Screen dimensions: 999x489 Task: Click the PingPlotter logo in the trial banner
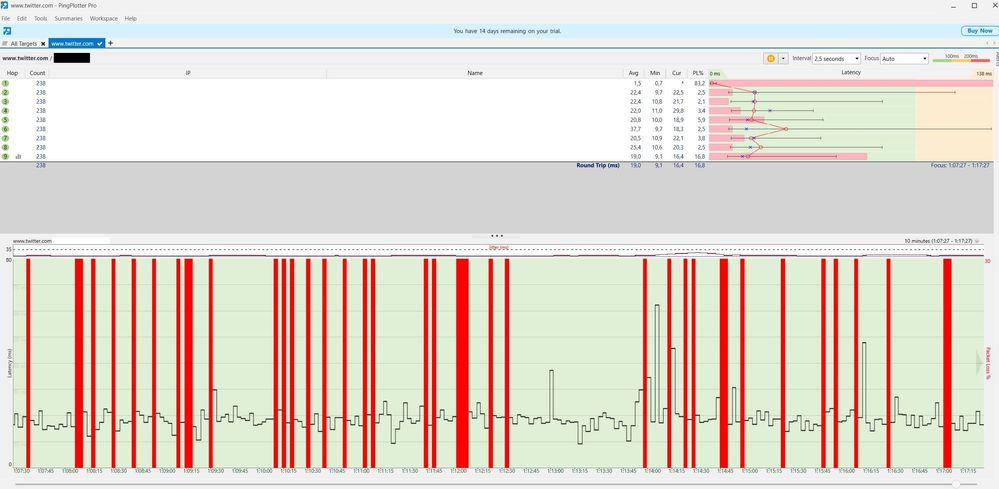7,31
